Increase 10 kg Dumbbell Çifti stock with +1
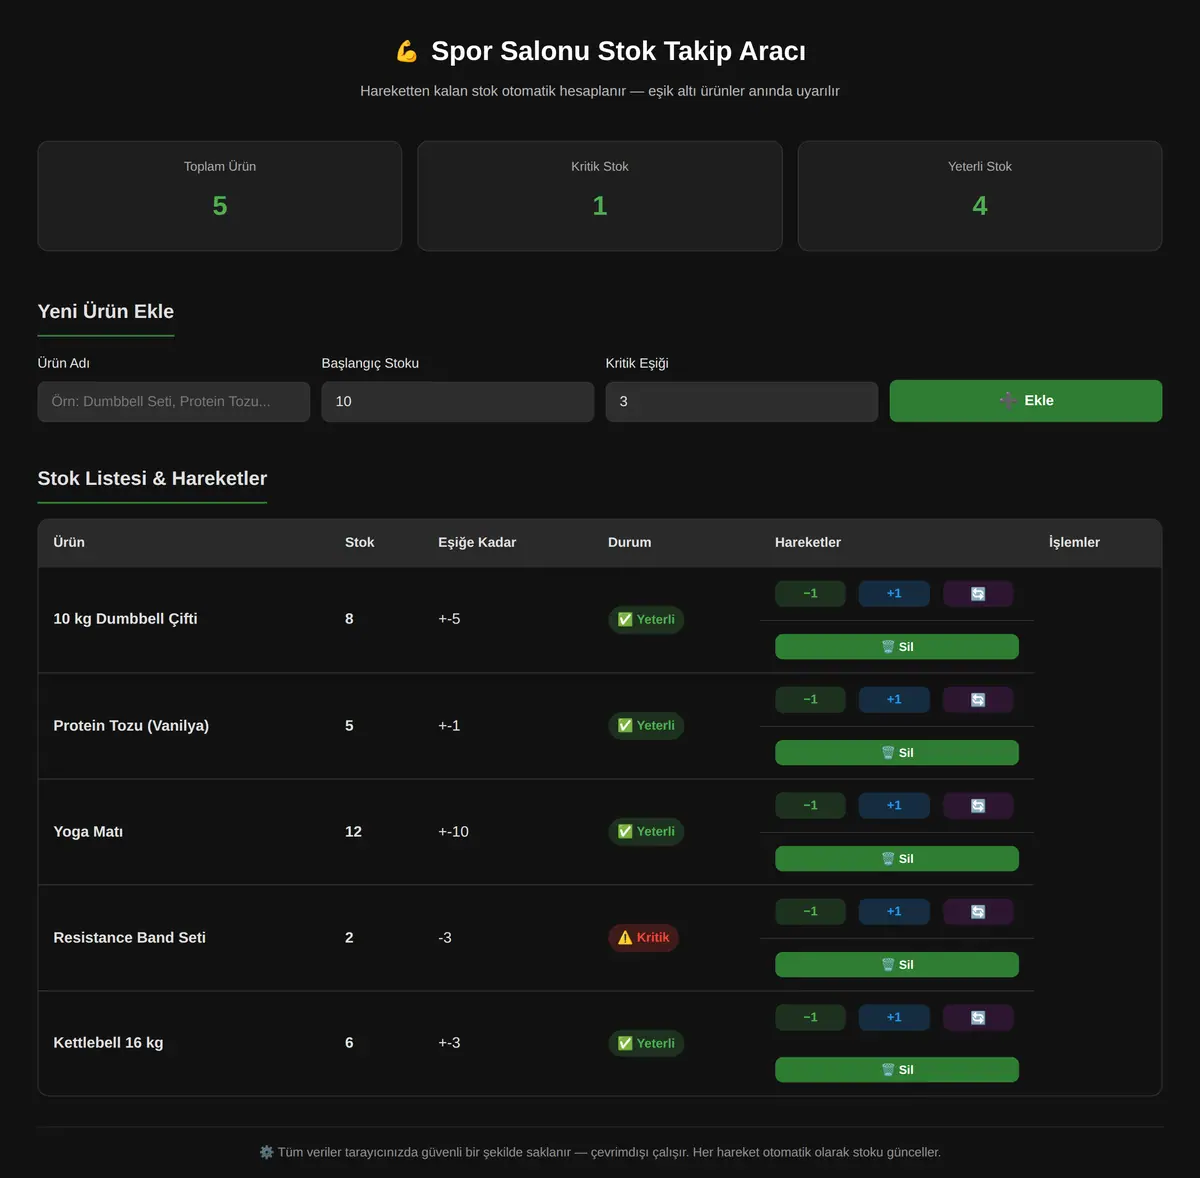This screenshot has width=1200, height=1178. pyautogui.click(x=894, y=594)
